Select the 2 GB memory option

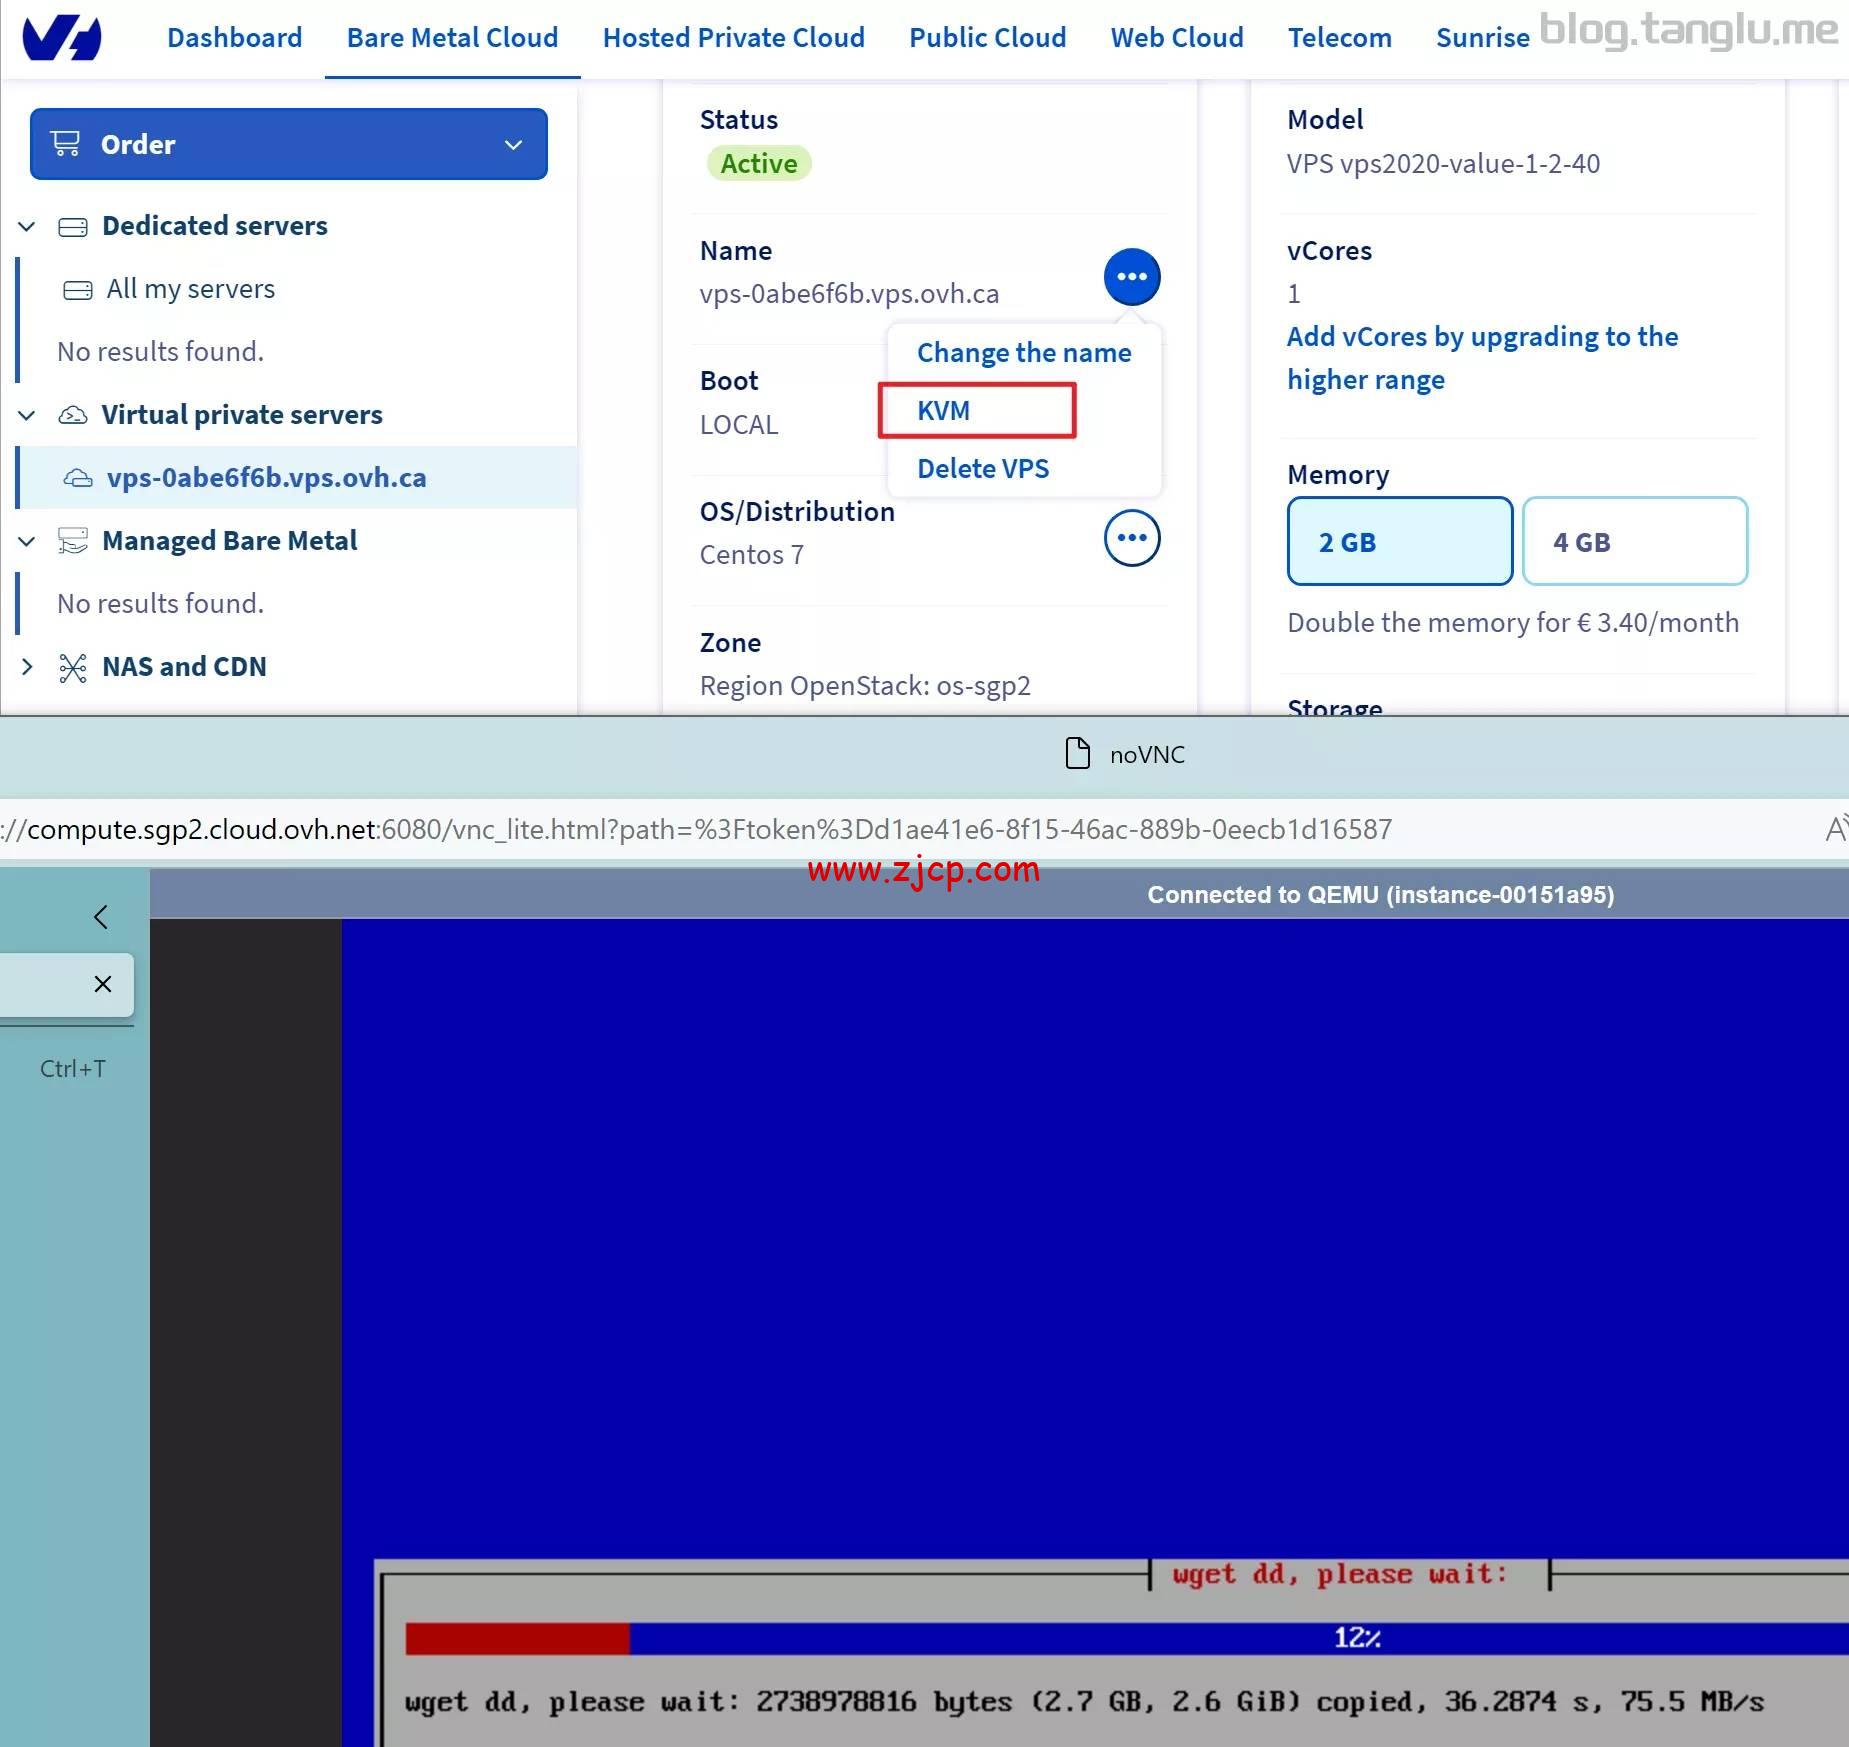(1399, 541)
